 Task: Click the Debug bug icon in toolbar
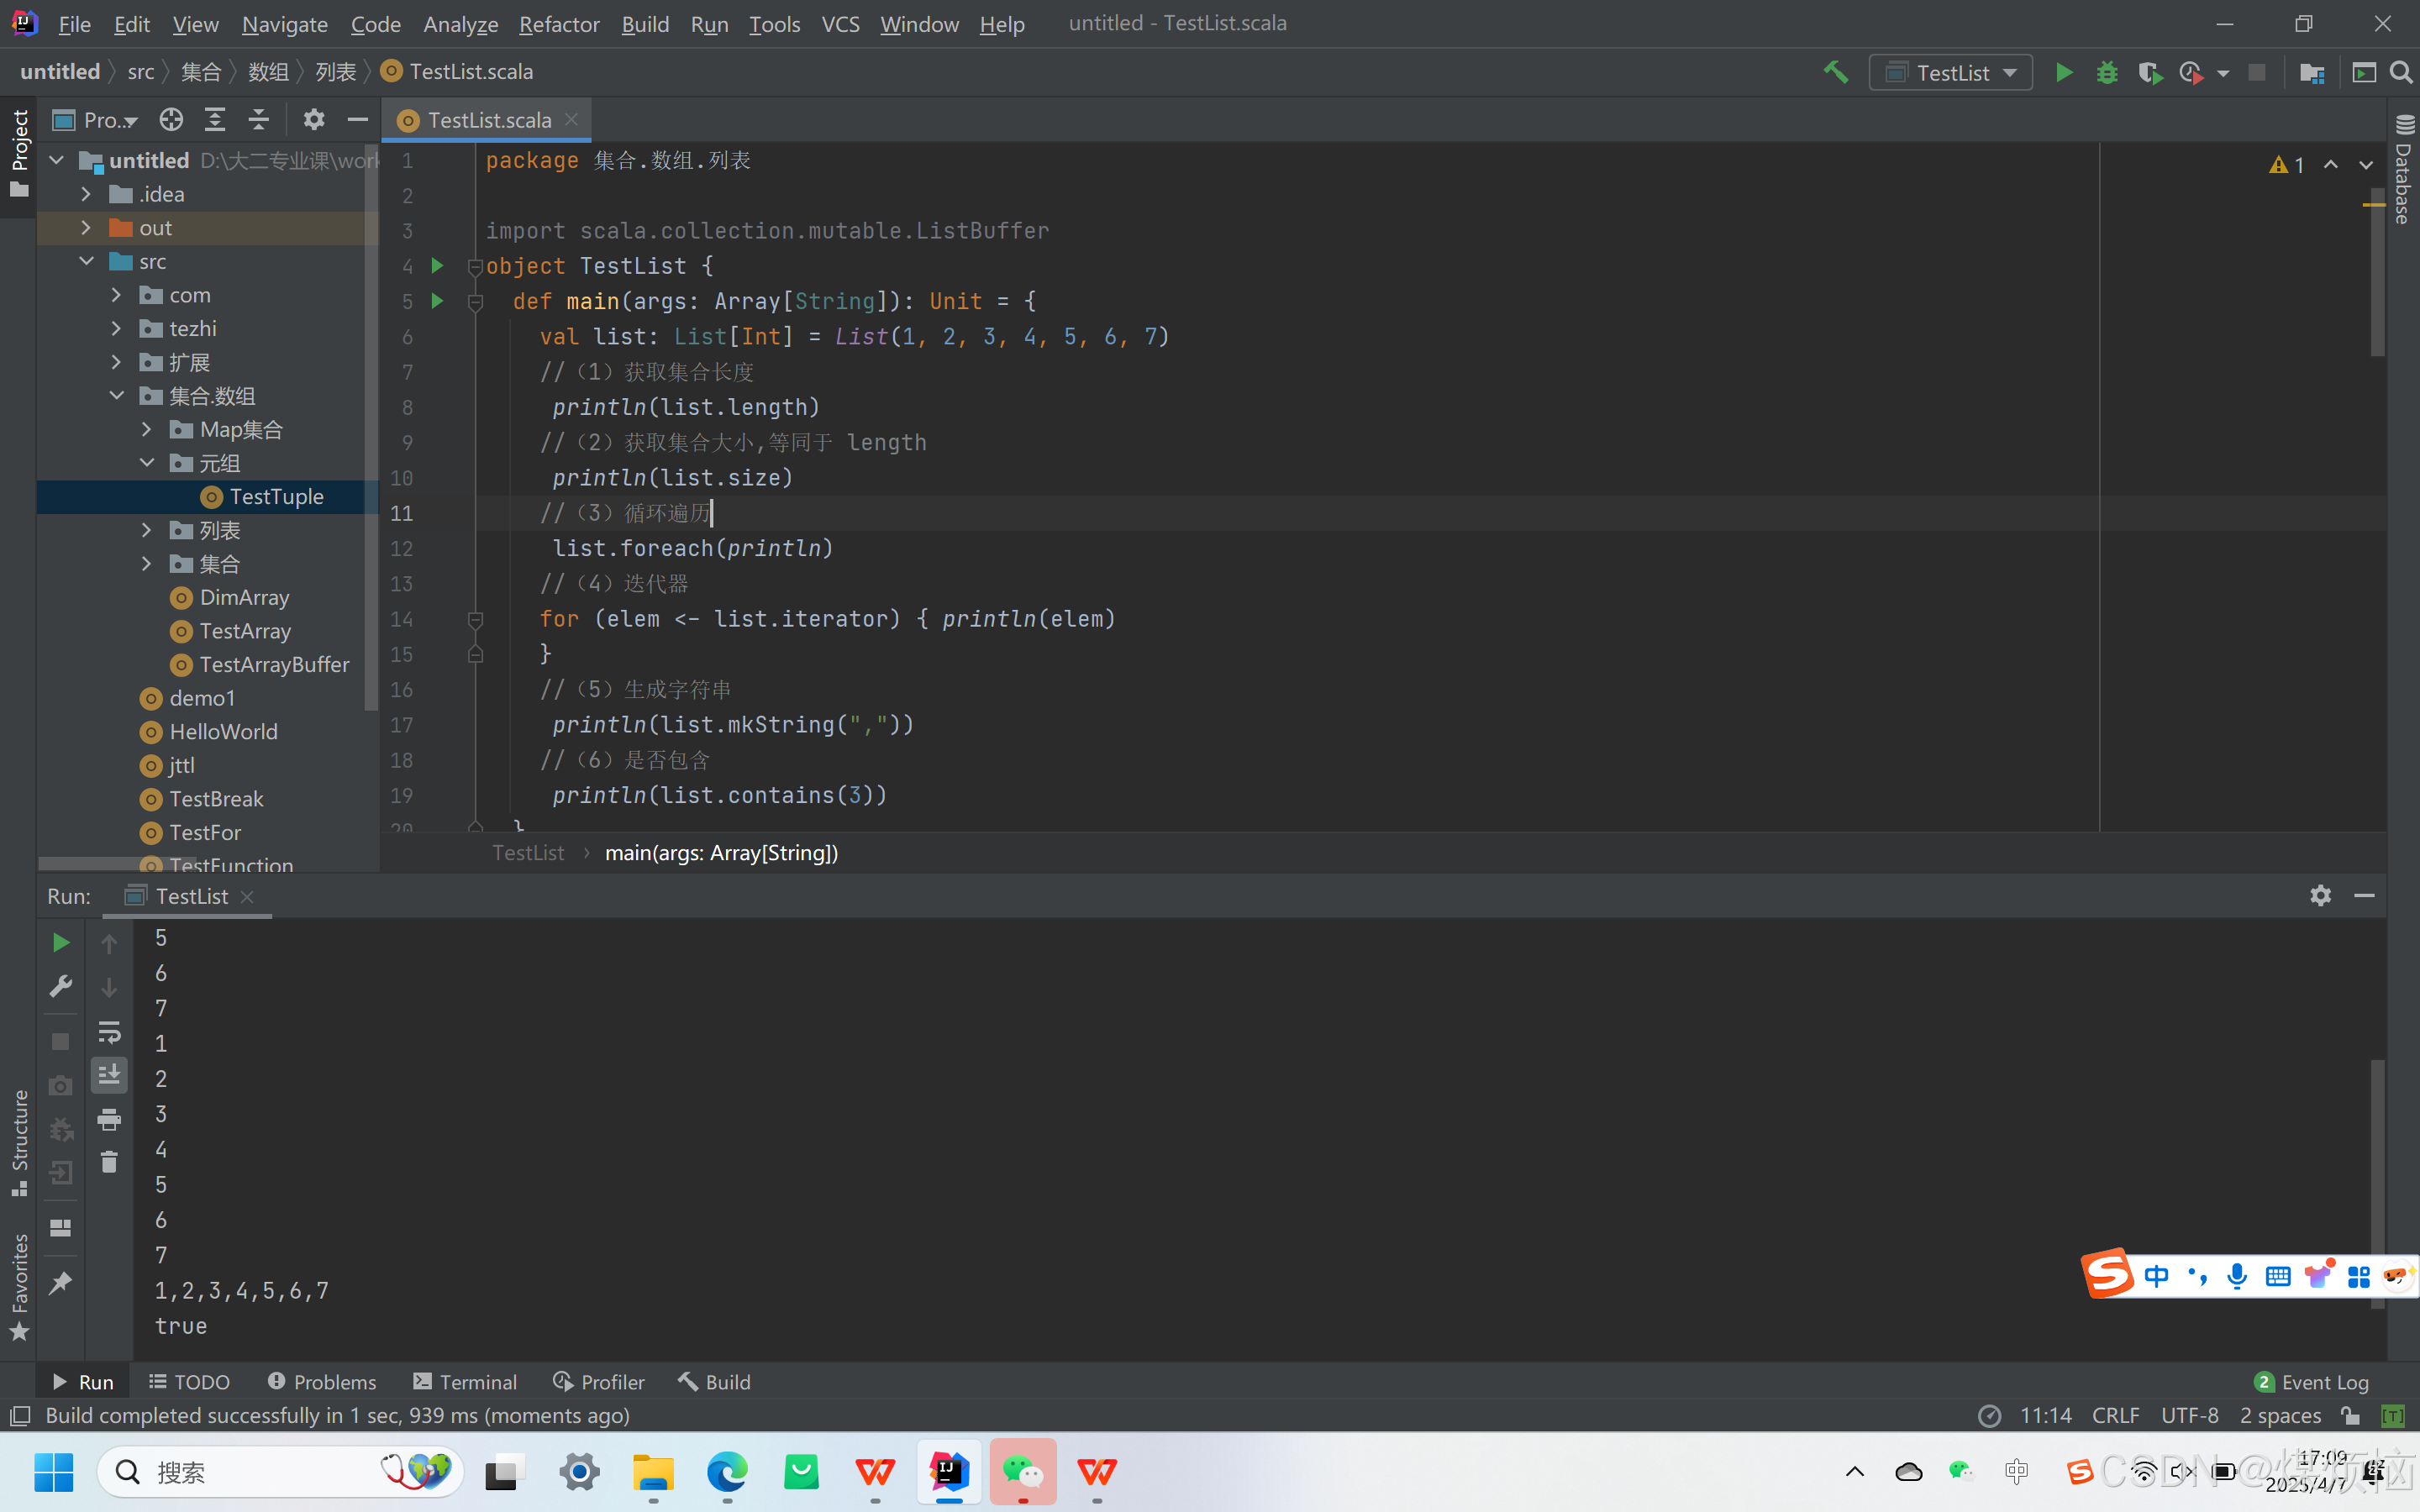(x=2107, y=72)
